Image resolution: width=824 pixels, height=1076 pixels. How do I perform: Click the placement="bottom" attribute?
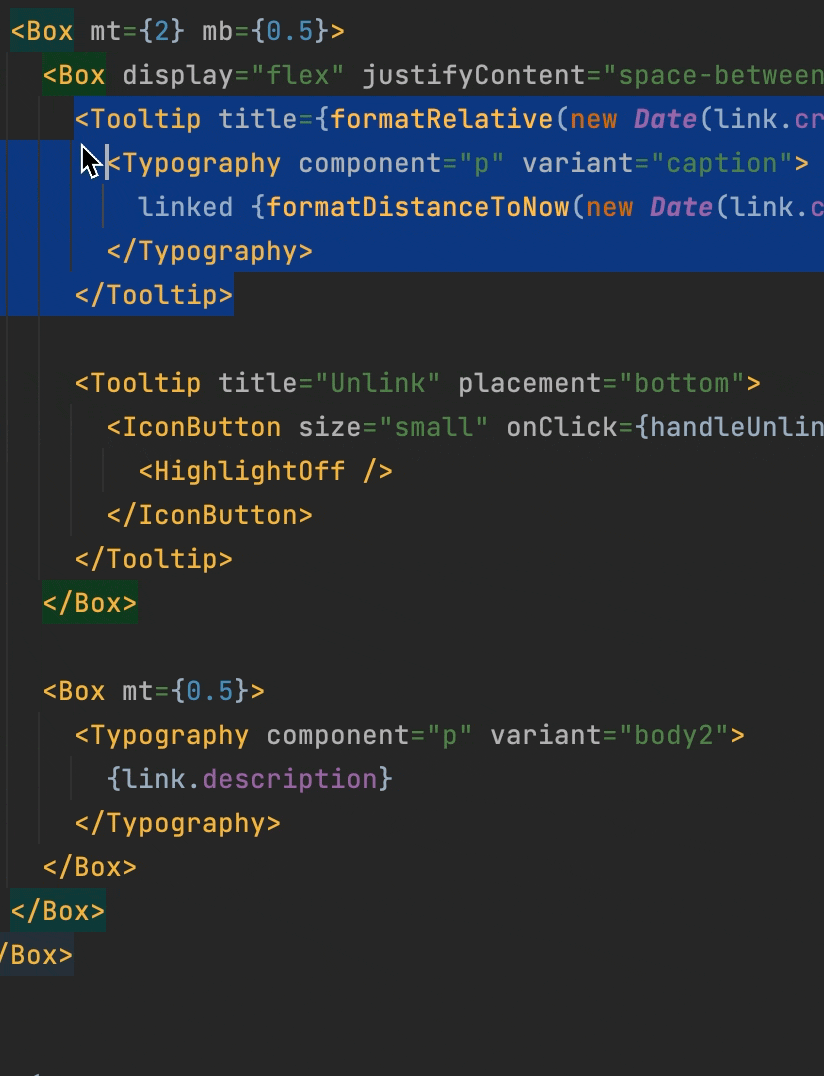[x=601, y=383]
